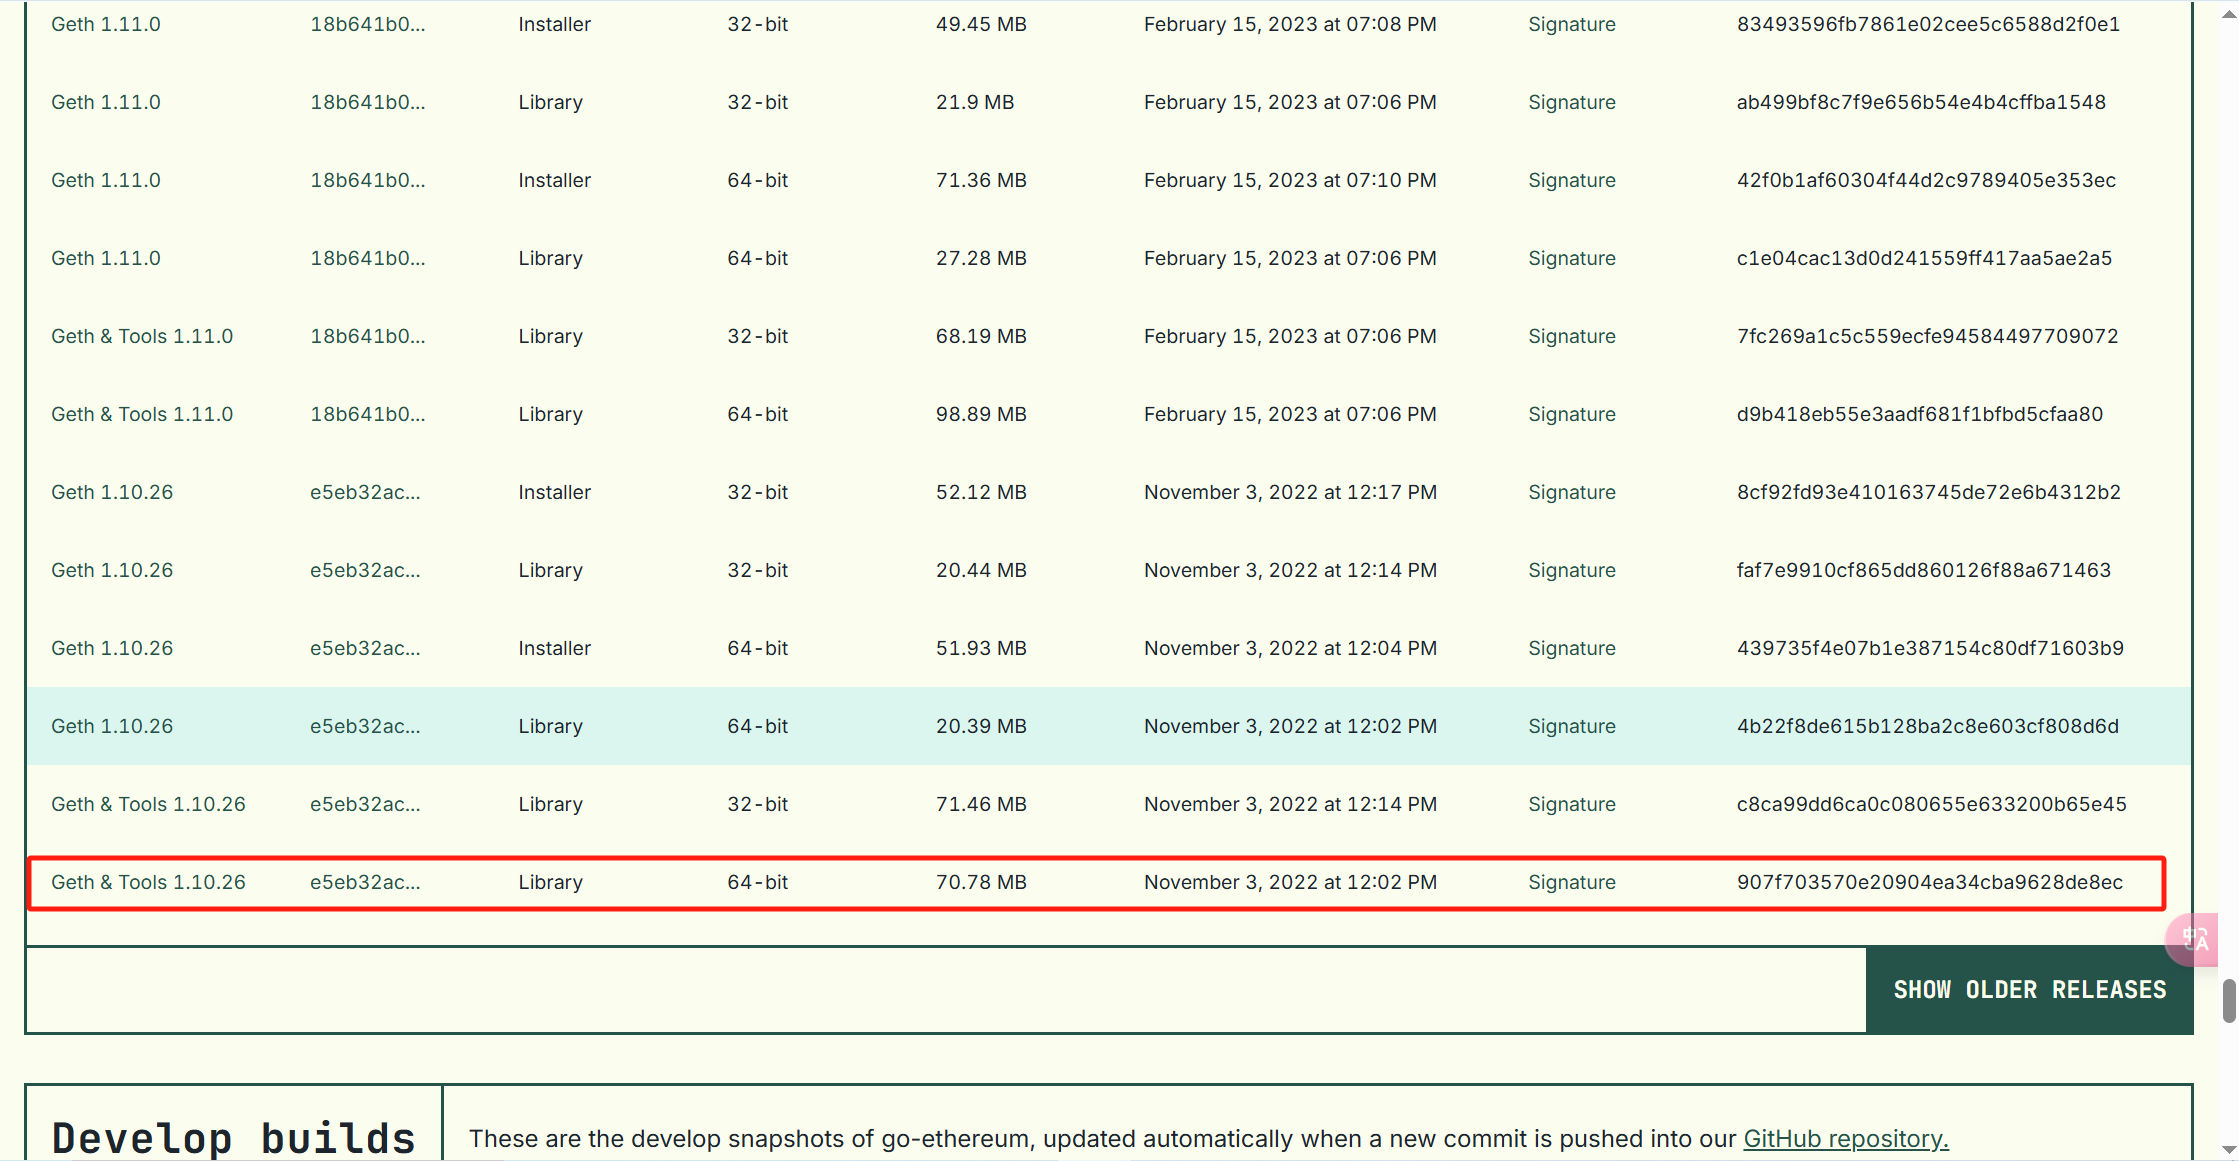2239x1161 pixels.
Task: Open Signature for Geth 1.10.26 Installer 32-bit
Action: 1571,492
